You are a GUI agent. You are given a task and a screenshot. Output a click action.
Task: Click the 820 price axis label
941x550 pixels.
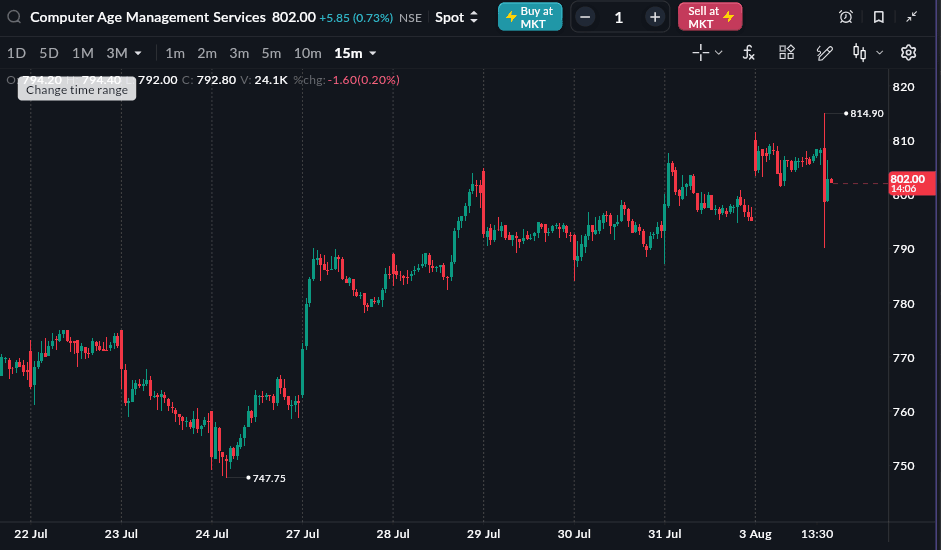pos(903,87)
